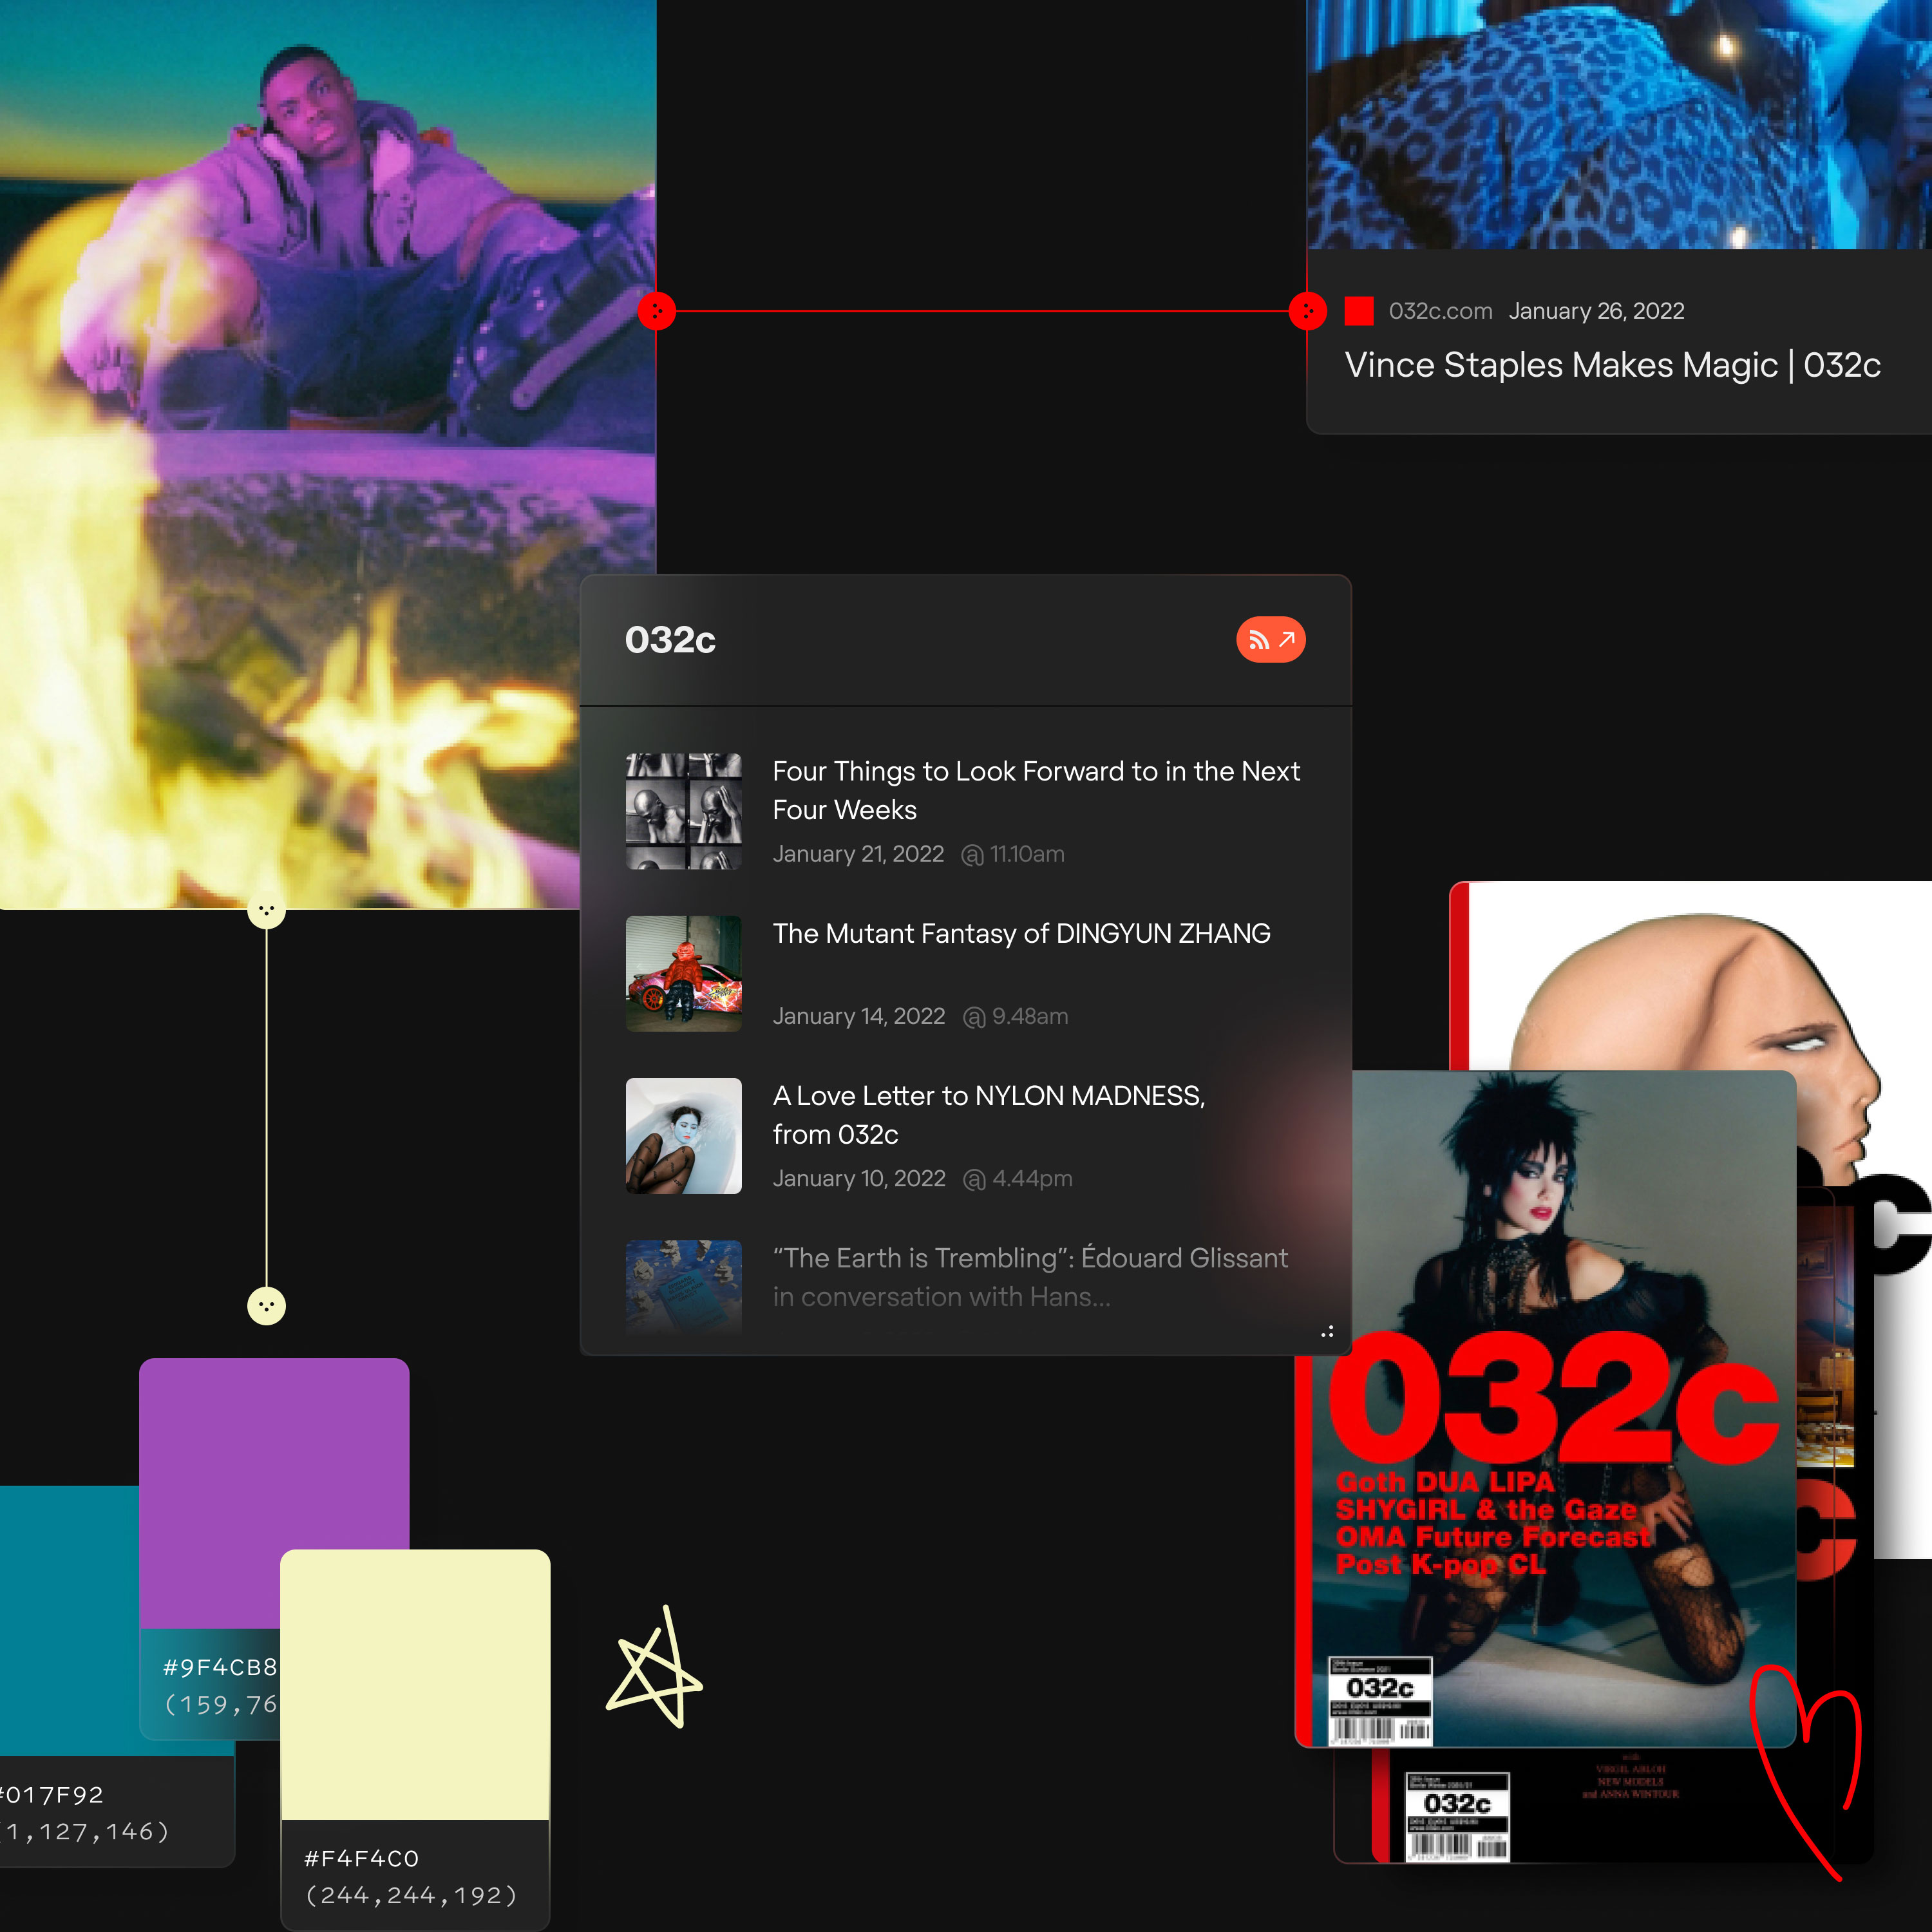Click the DINGYUN ZHANG article thumbnail
The image size is (1932, 1932).
coord(683,973)
